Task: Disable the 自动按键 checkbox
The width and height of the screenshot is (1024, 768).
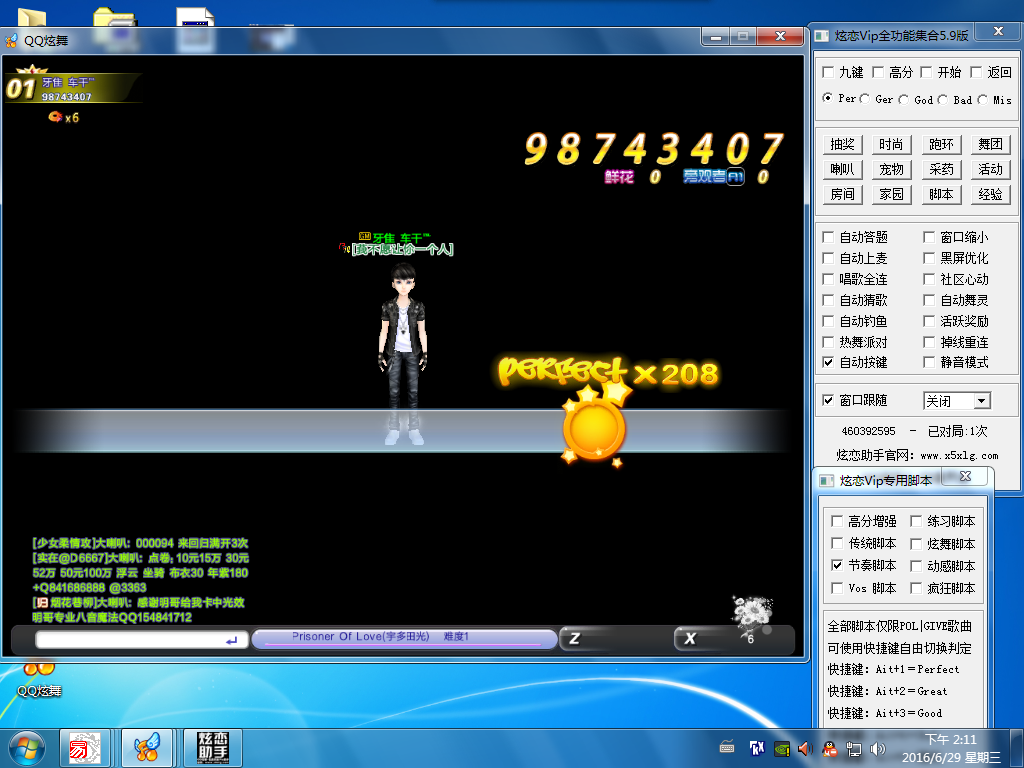Action: 828,362
